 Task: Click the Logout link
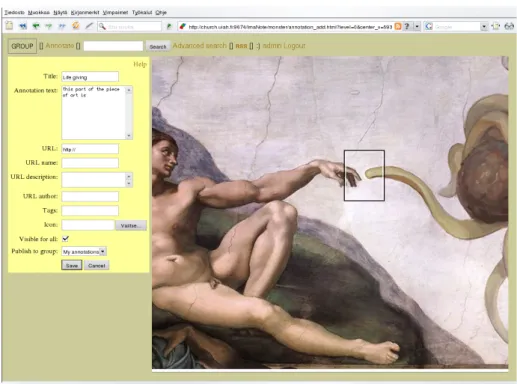coord(294,46)
